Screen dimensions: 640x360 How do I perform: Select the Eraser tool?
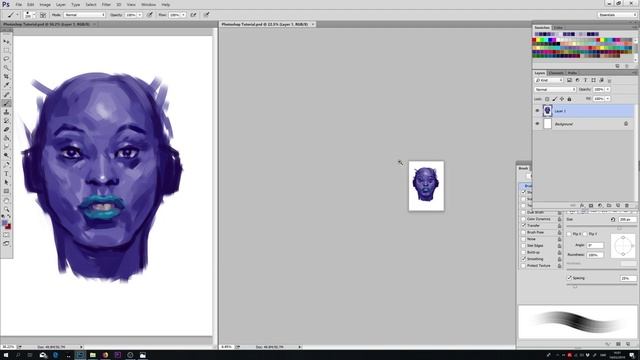(6, 129)
